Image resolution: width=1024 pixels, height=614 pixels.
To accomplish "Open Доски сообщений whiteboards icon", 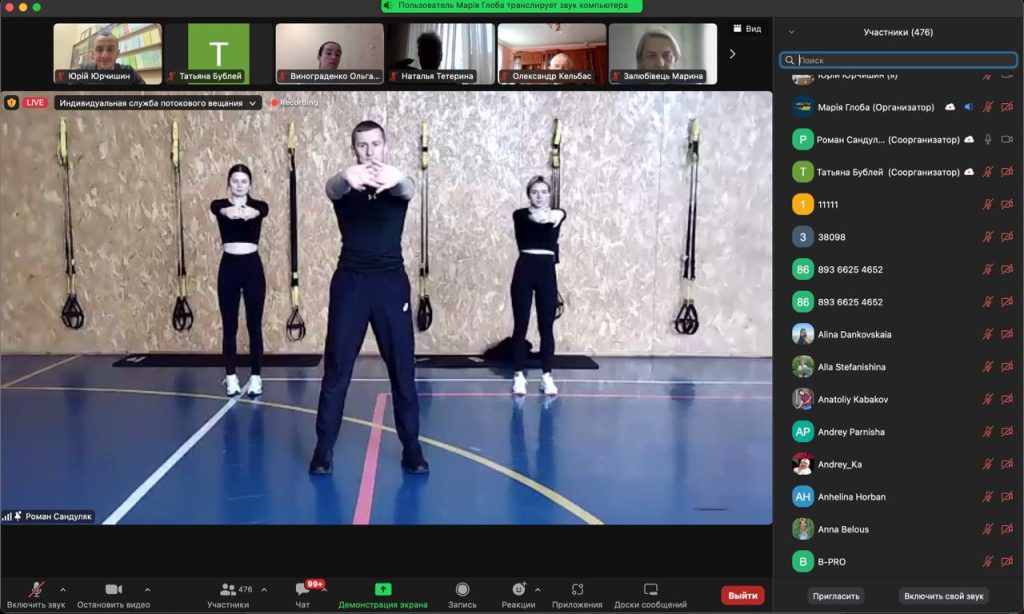I will point(650,589).
